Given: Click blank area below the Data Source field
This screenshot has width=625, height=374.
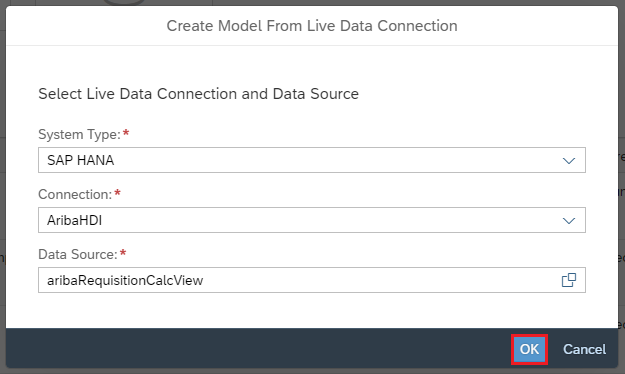Looking at the screenshot, I should (x=312, y=311).
